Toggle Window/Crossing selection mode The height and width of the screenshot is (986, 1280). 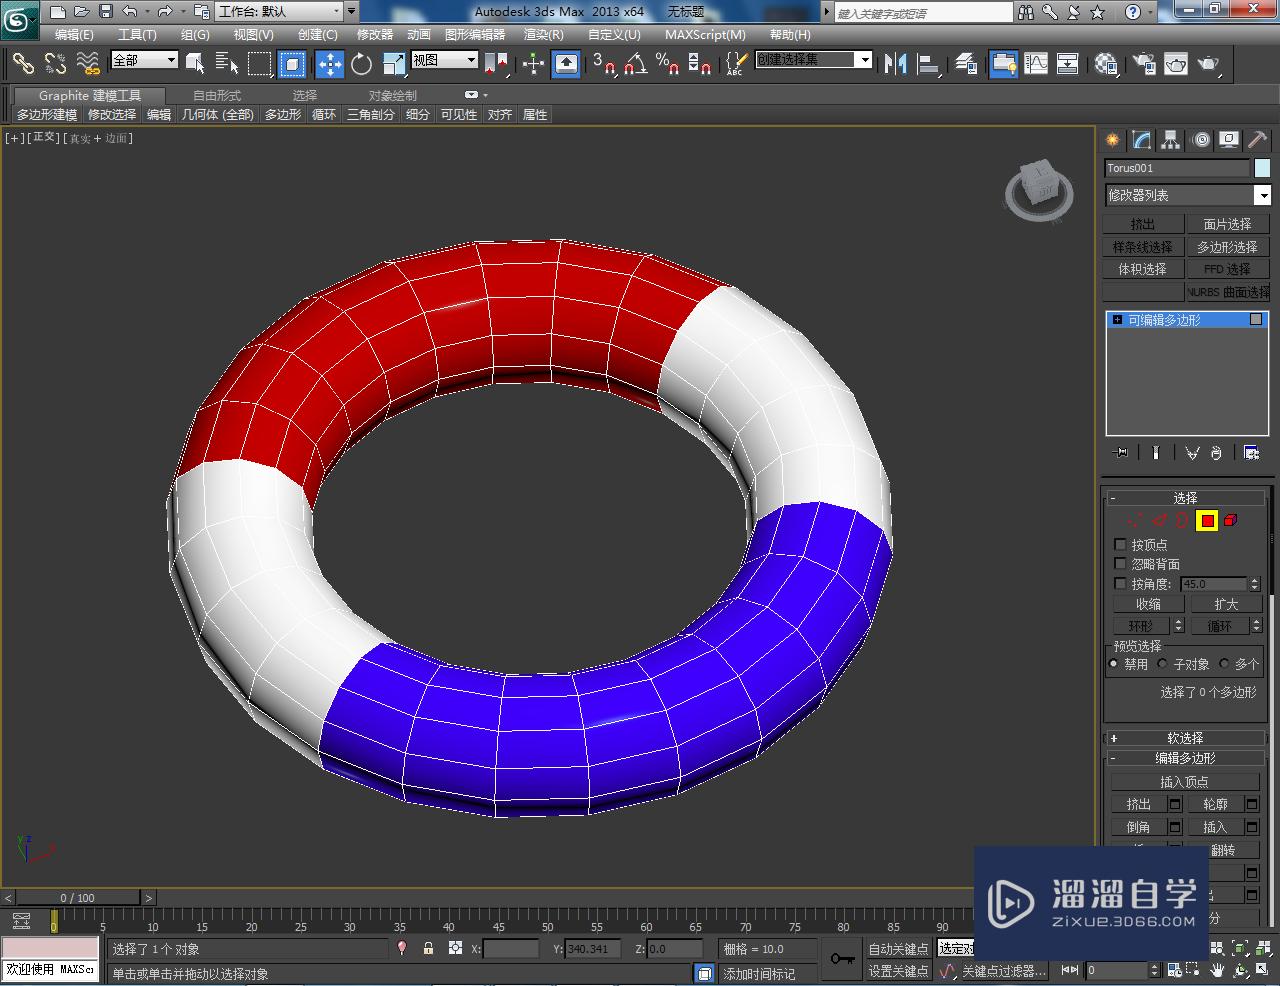click(x=292, y=64)
